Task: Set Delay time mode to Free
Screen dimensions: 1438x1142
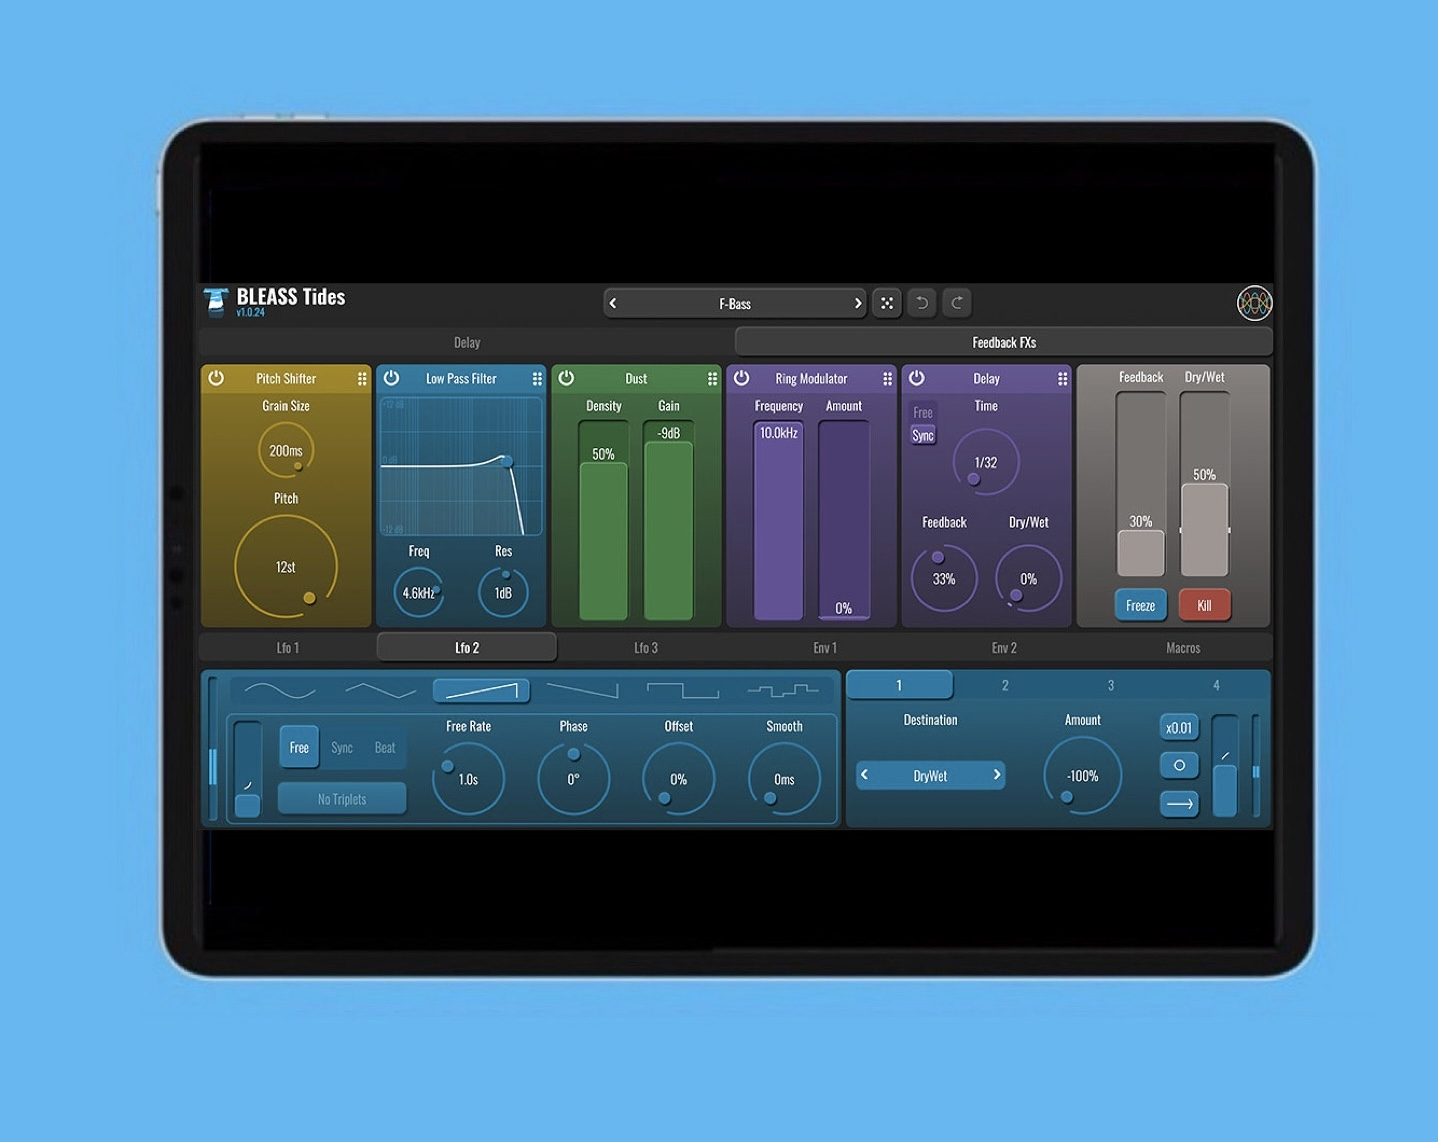Action: tap(923, 412)
